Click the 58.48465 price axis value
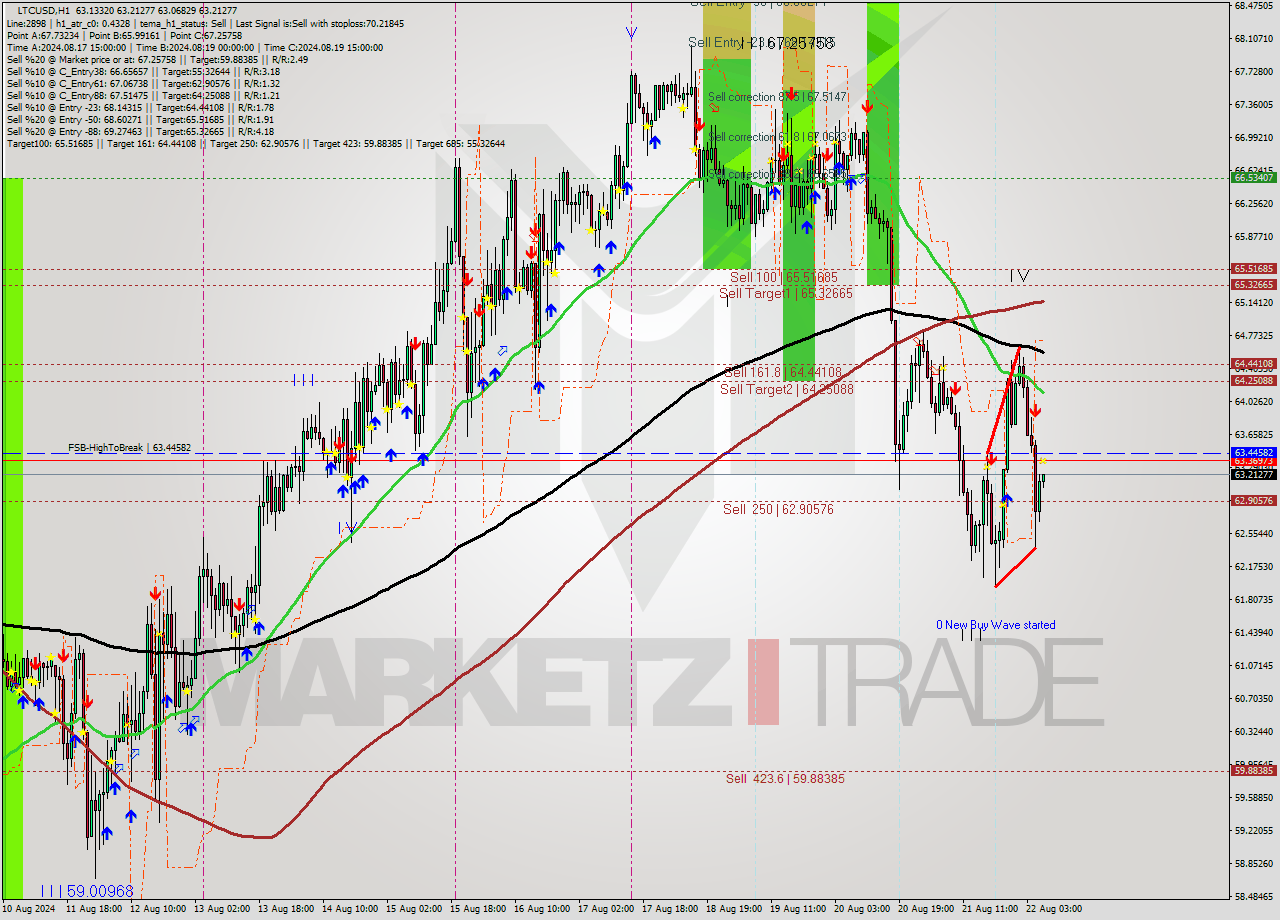The width and height of the screenshot is (1280, 920). coord(1253,897)
